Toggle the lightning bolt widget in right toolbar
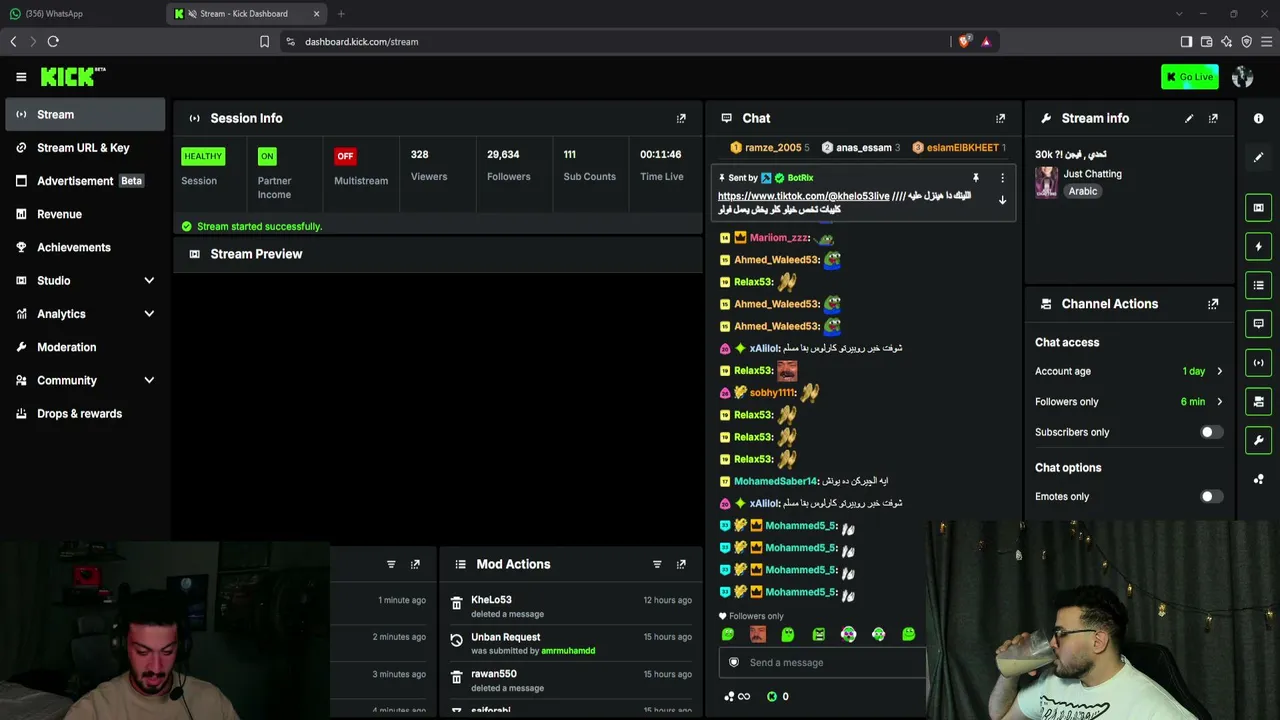 pyautogui.click(x=1258, y=247)
